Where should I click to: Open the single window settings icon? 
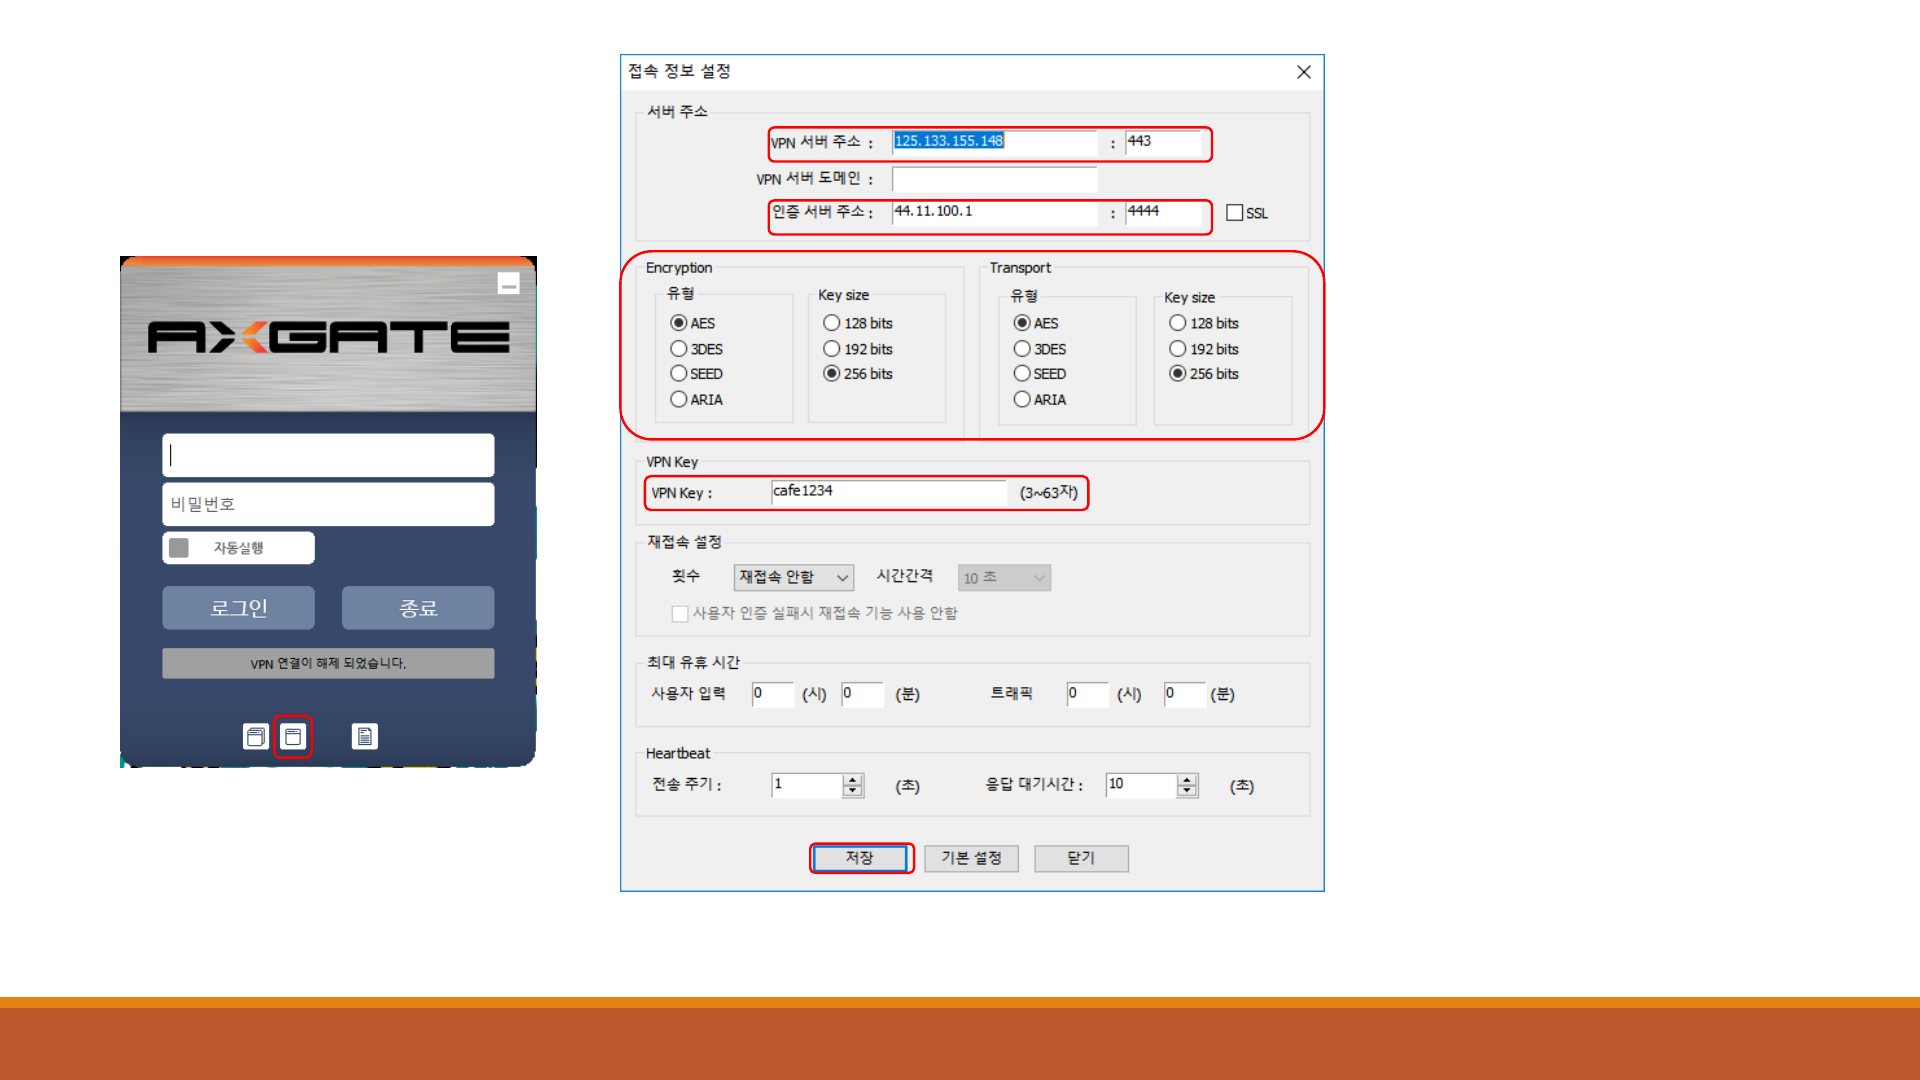tap(293, 737)
